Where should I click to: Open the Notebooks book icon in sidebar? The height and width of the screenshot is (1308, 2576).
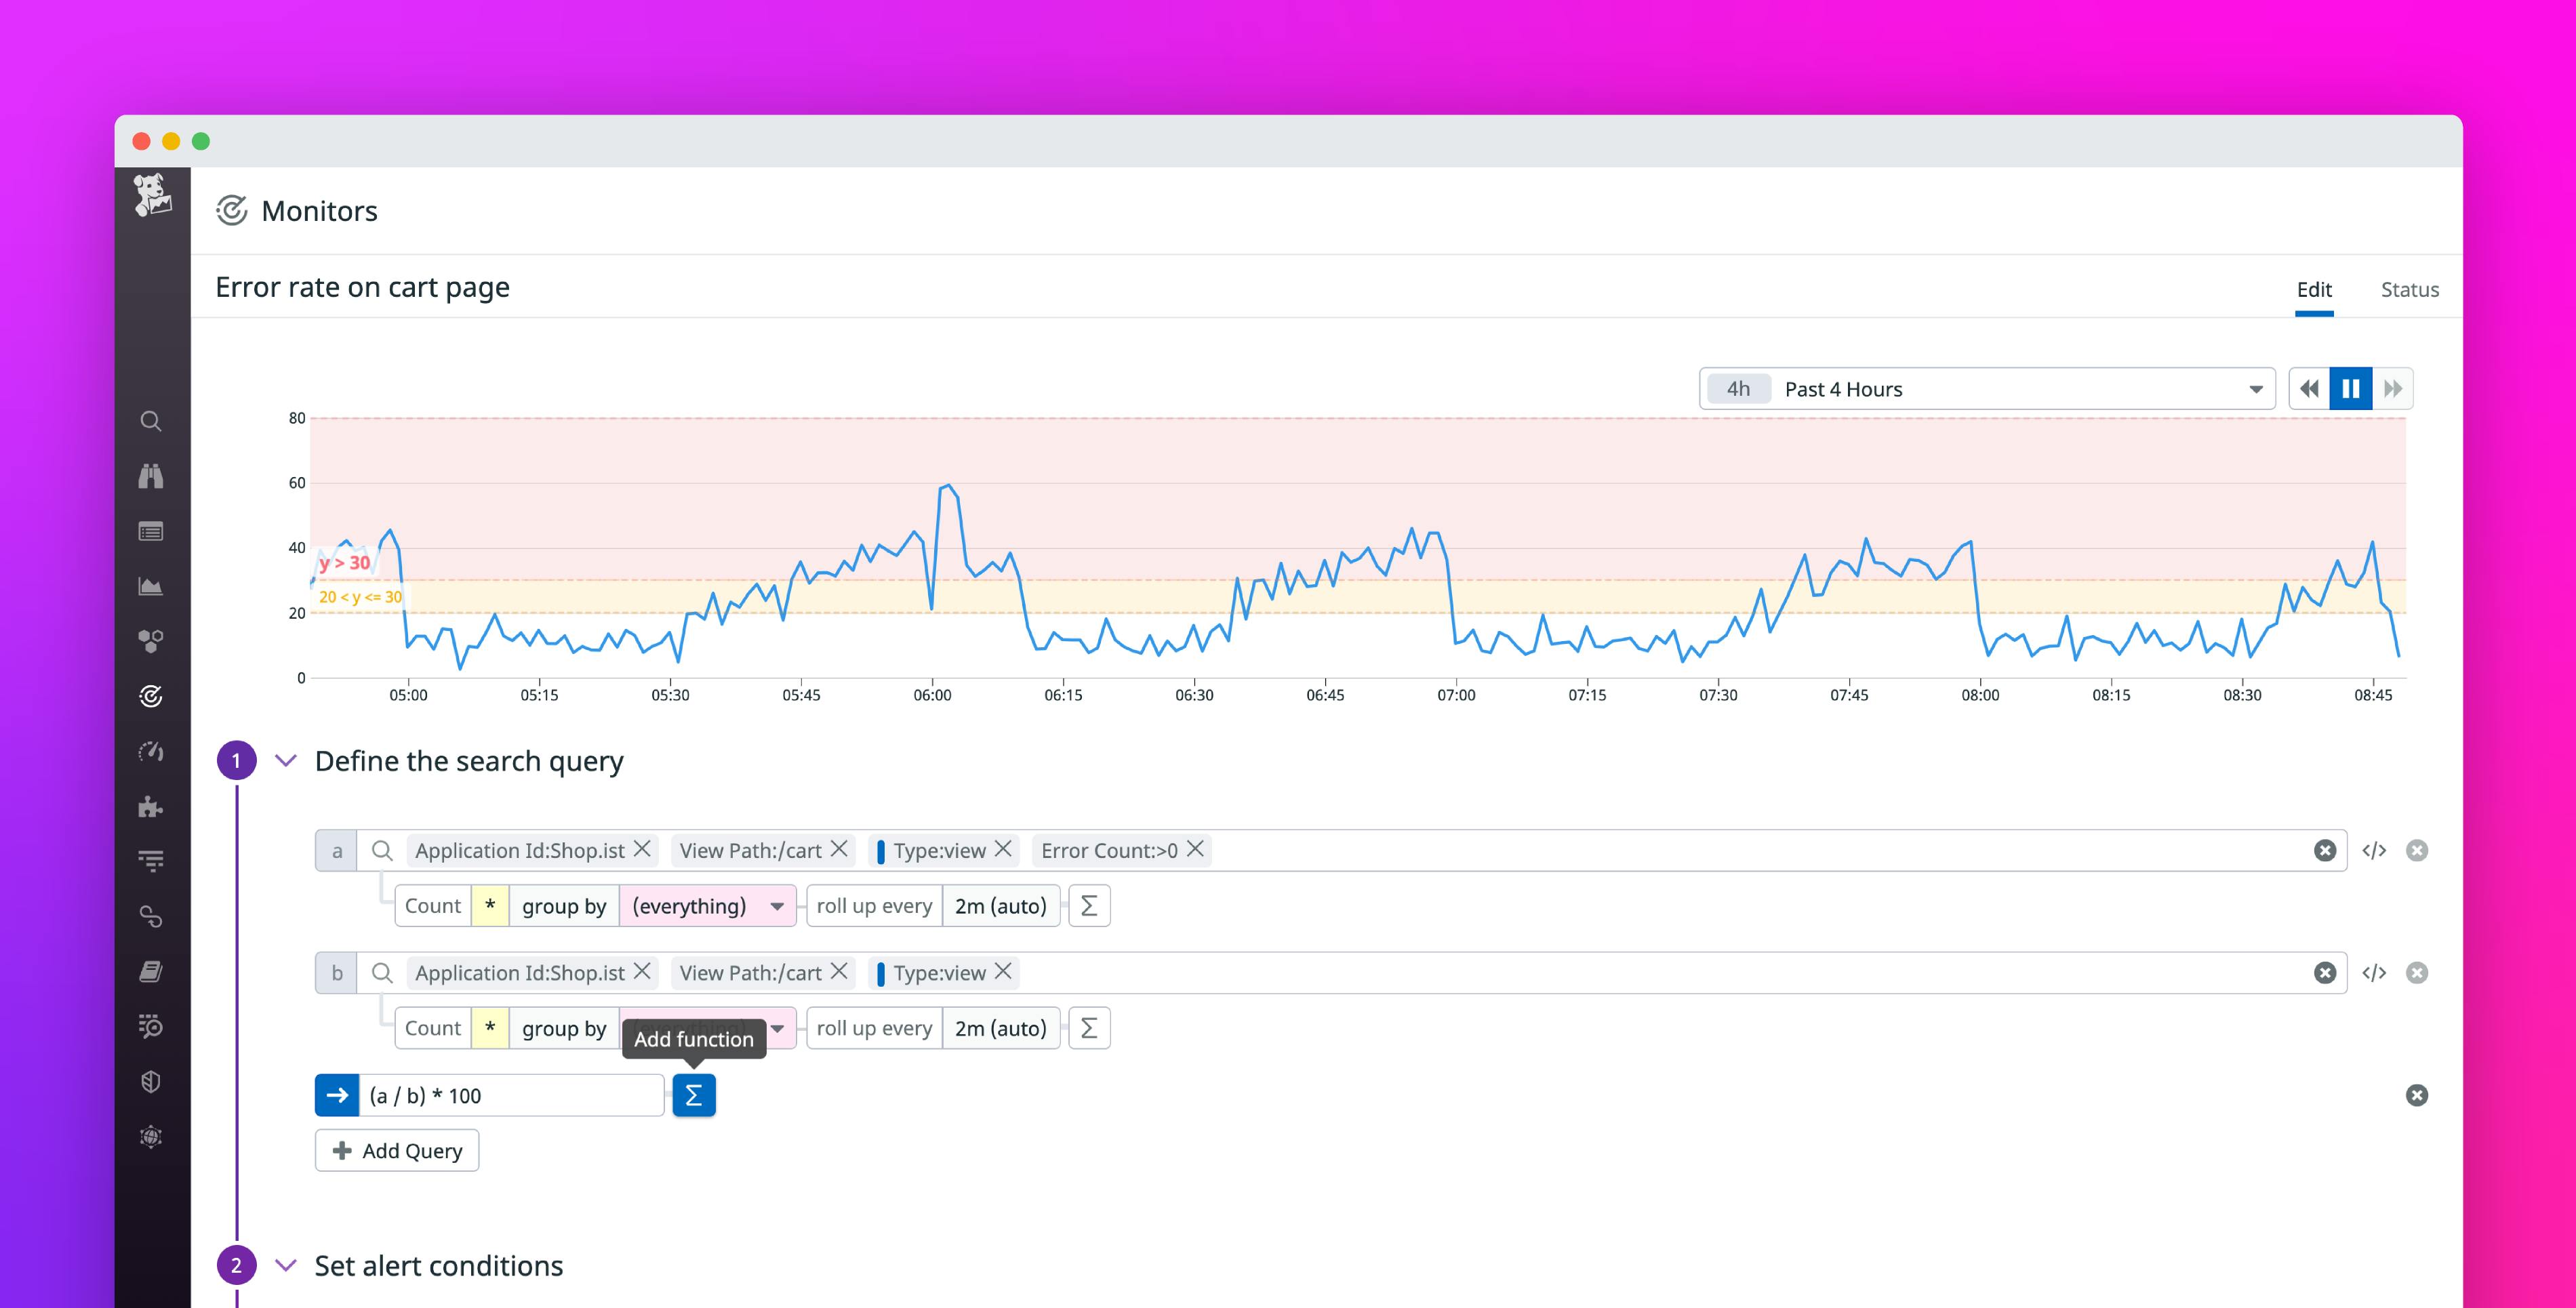click(x=151, y=971)
